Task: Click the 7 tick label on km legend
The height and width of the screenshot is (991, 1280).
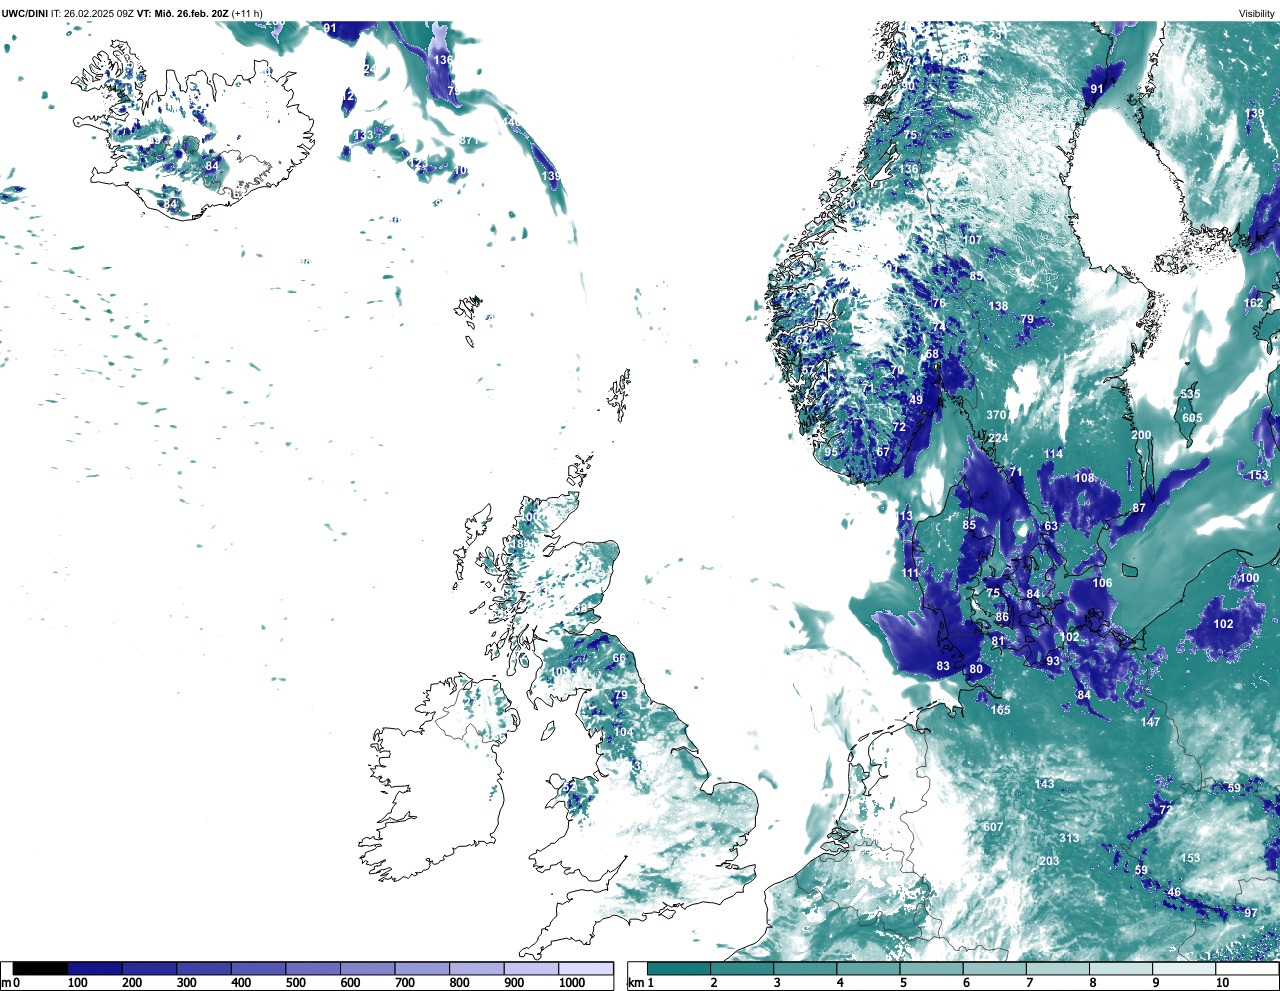Action: 1030,983
